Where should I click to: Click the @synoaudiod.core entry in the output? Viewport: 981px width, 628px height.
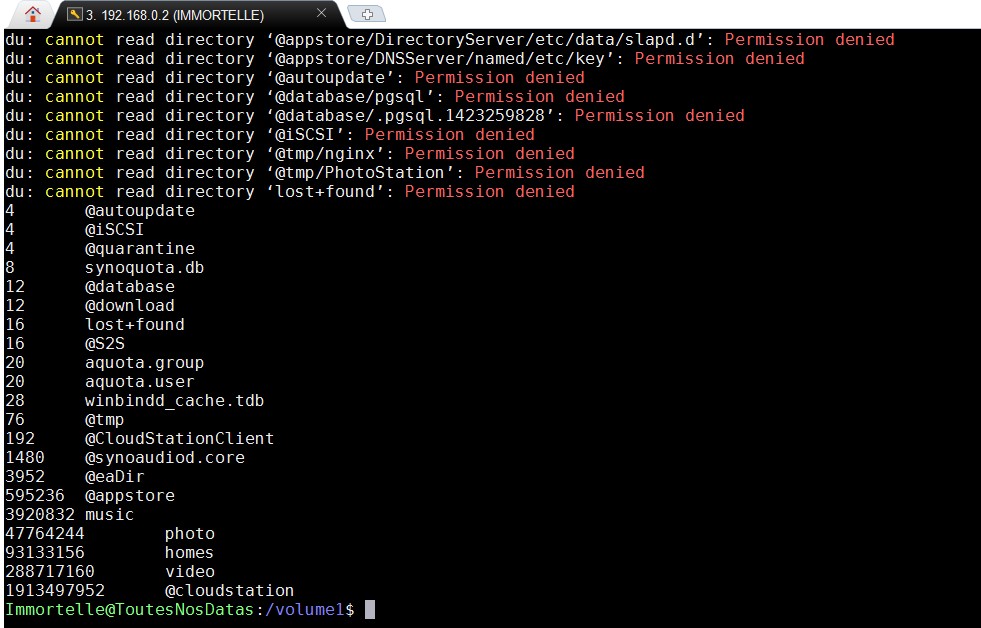[x=164, y=457]
